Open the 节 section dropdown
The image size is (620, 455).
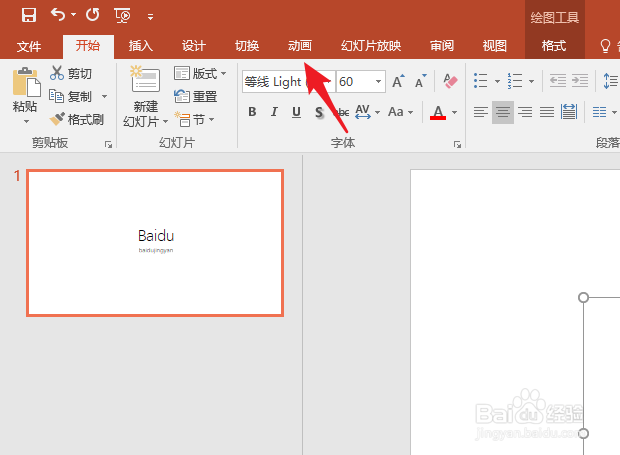tap(195, 119)
